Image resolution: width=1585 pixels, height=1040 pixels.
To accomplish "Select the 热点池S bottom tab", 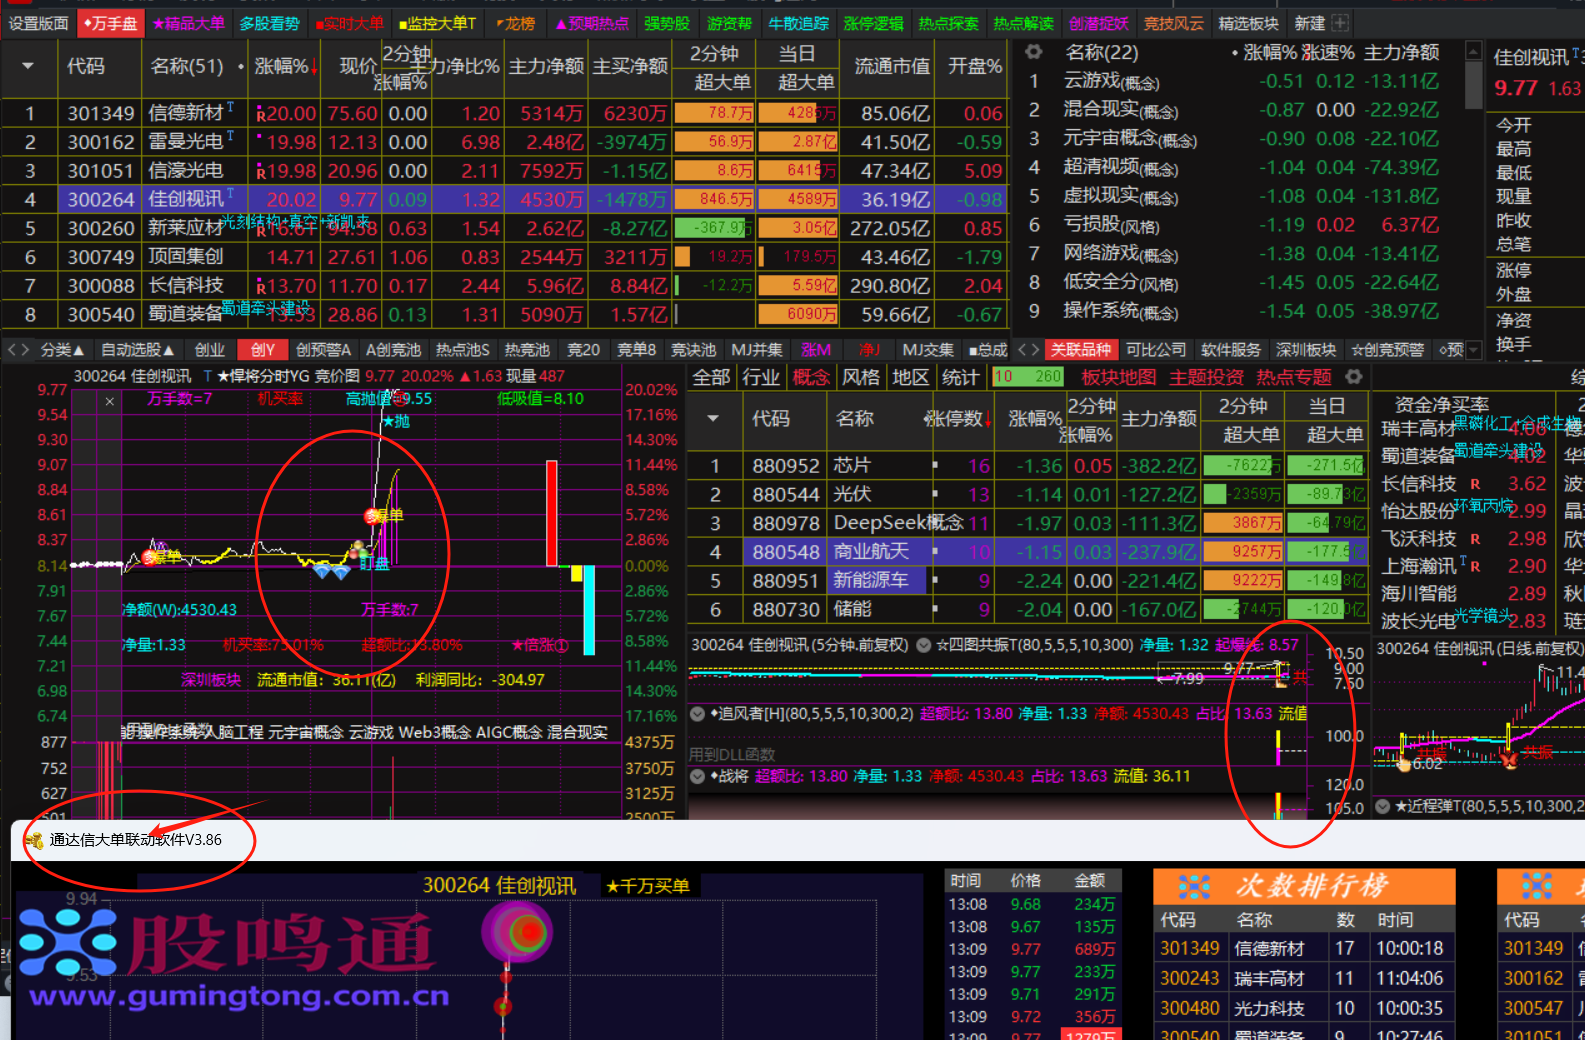I will [x=463, y=350].
